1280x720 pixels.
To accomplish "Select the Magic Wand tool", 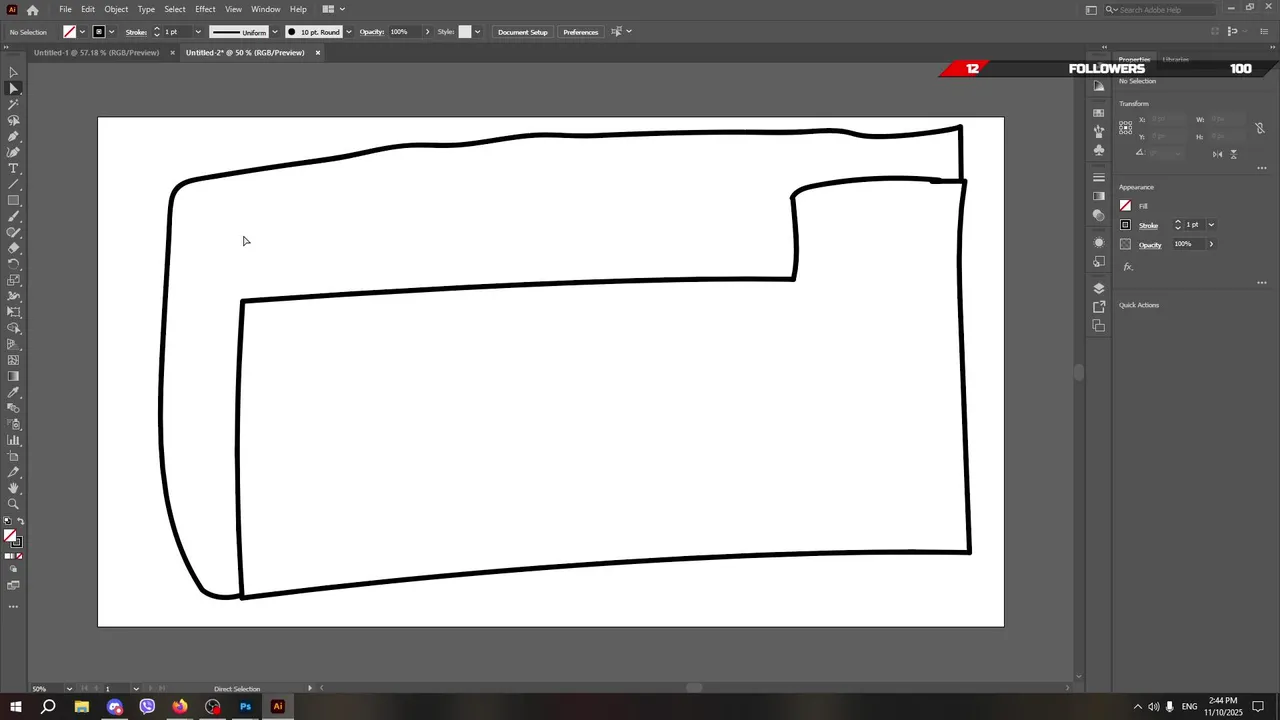I will coord(13,104).
